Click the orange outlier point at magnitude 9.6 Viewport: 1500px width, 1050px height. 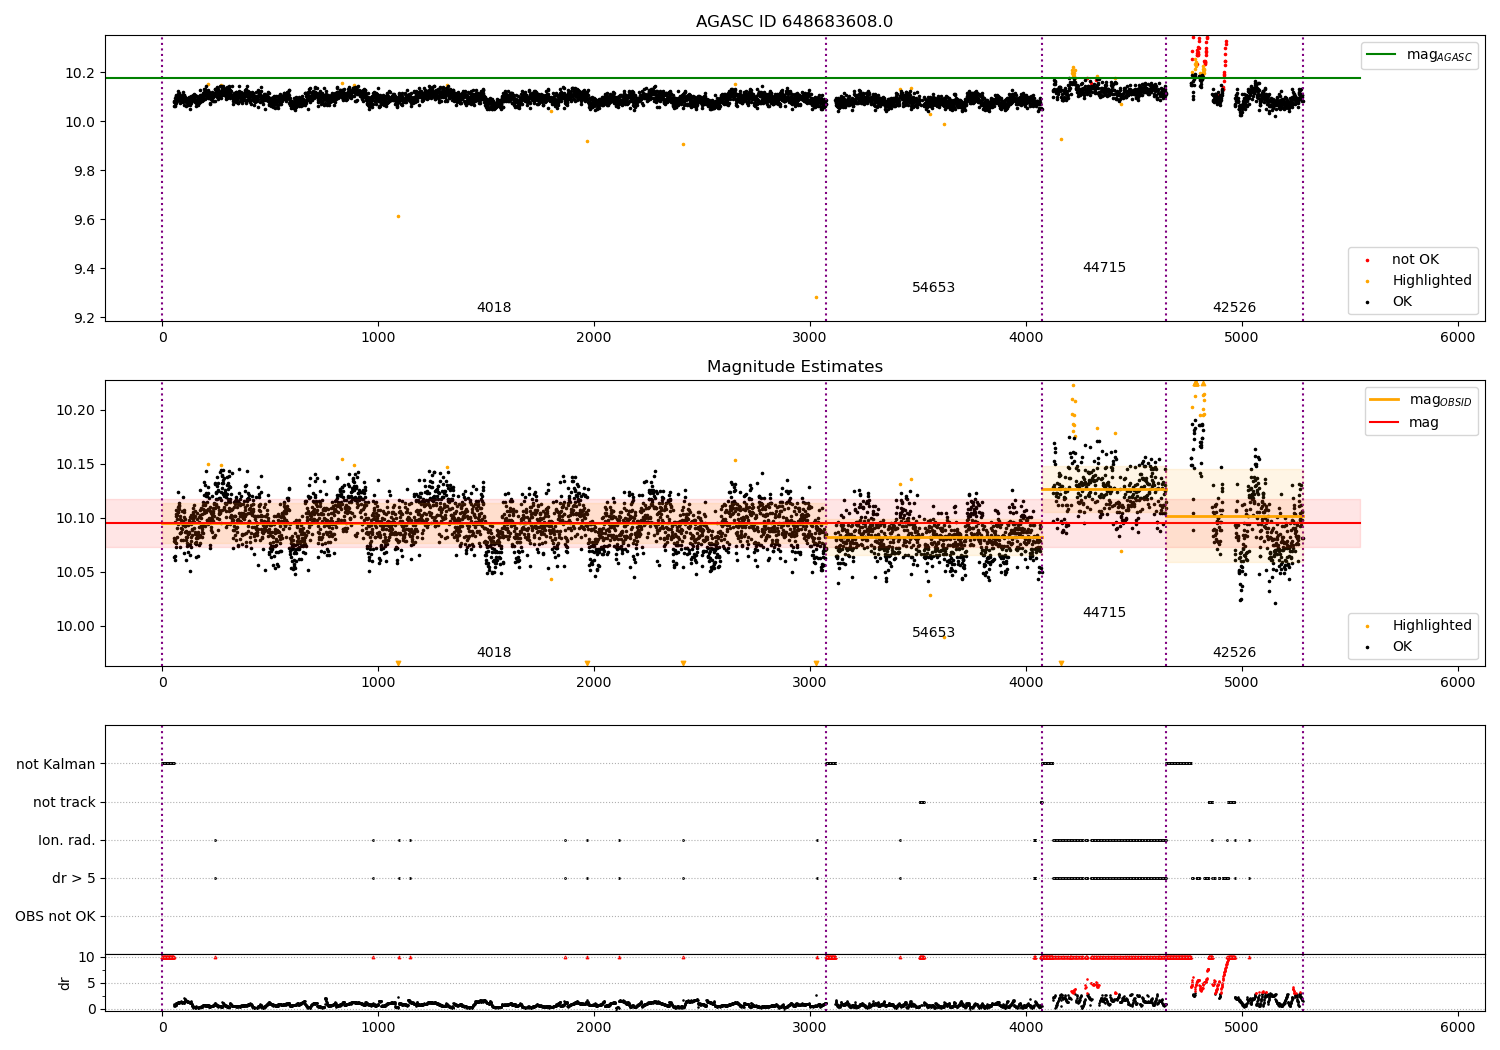[x=398, y=217]
